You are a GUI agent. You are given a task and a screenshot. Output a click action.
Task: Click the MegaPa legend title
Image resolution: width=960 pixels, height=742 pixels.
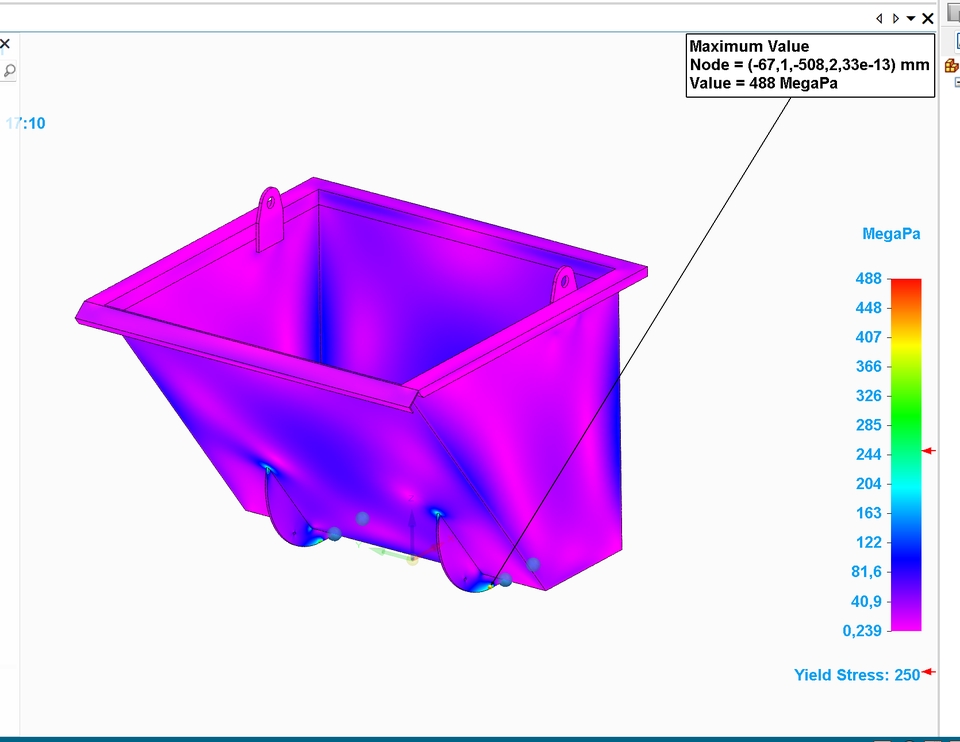pyautogui.click(x=891, y=233)
